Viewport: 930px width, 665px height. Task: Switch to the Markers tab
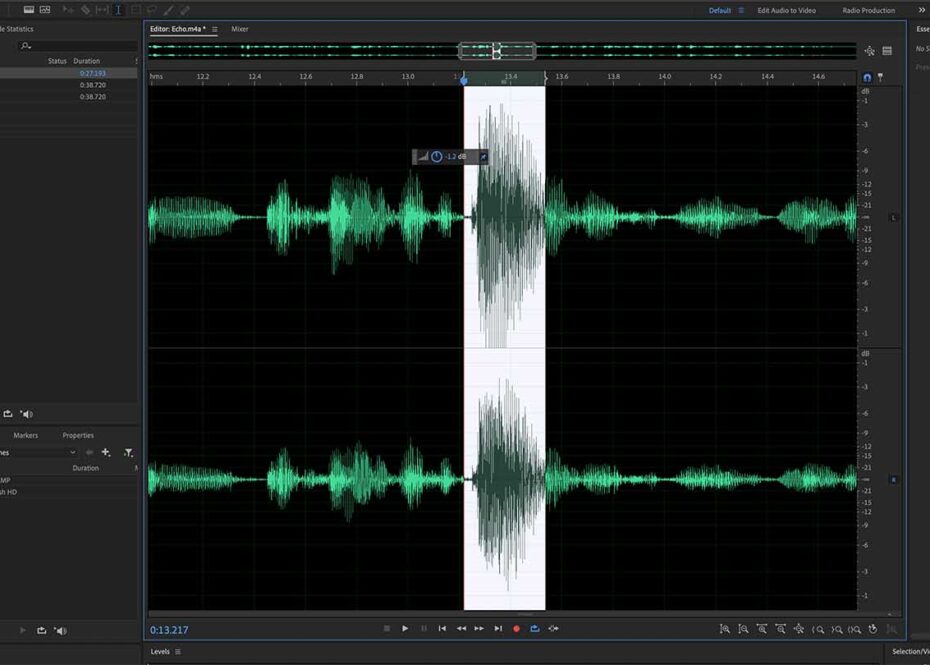coord(26,435)
